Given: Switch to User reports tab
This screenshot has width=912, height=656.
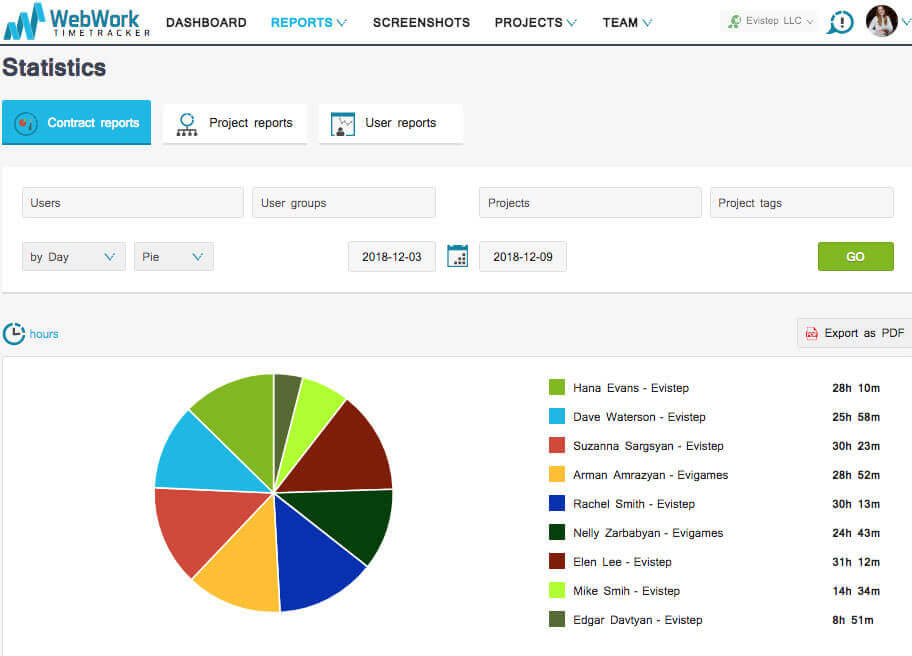Looking at the screenshot, I should click(x=391, y=123).
